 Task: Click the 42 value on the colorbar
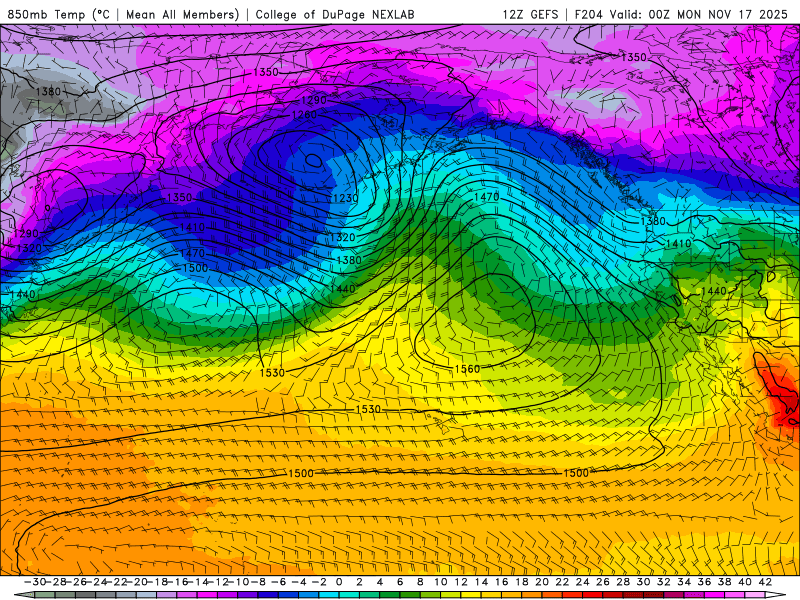pos(765,582)
